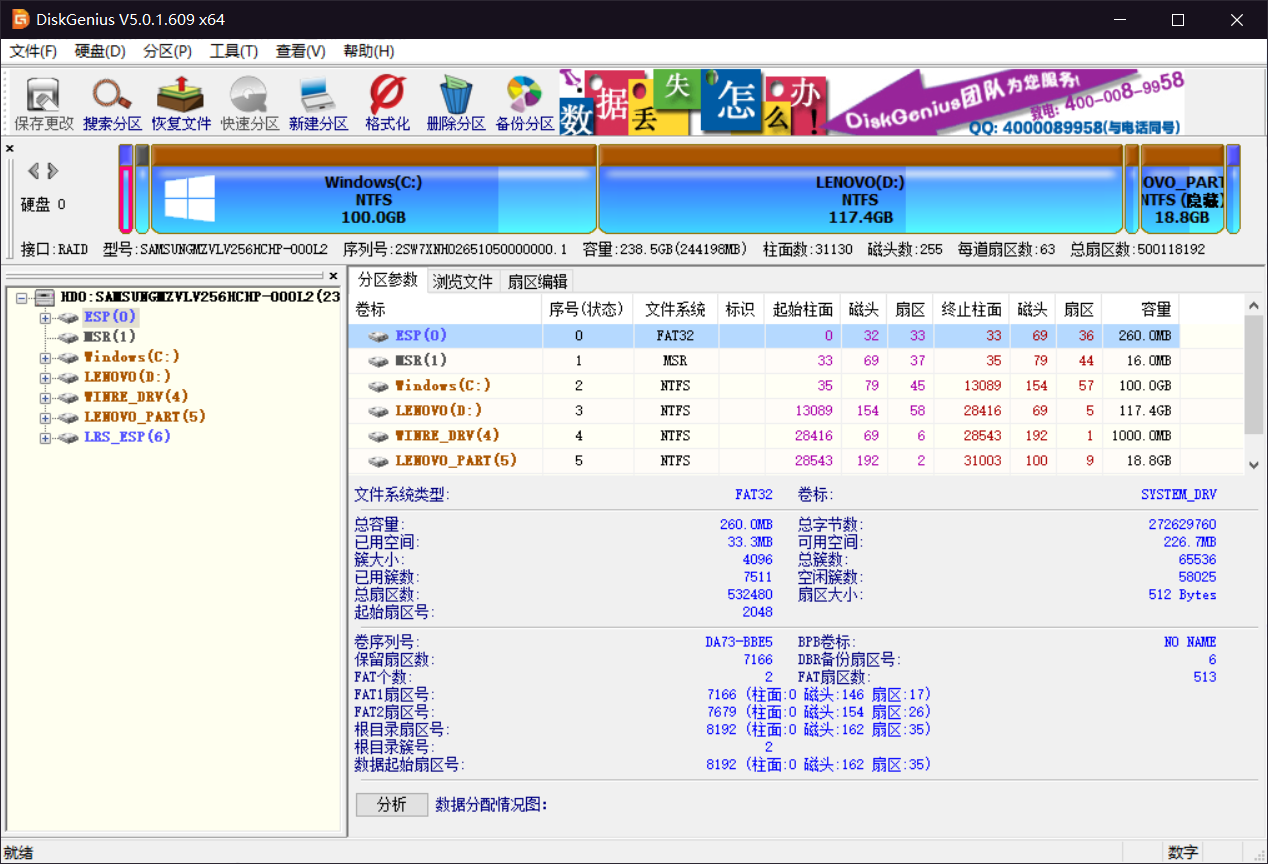Click the partition table scroll down arrow
Screen dimensions: 1268x864
[1254, 464]
